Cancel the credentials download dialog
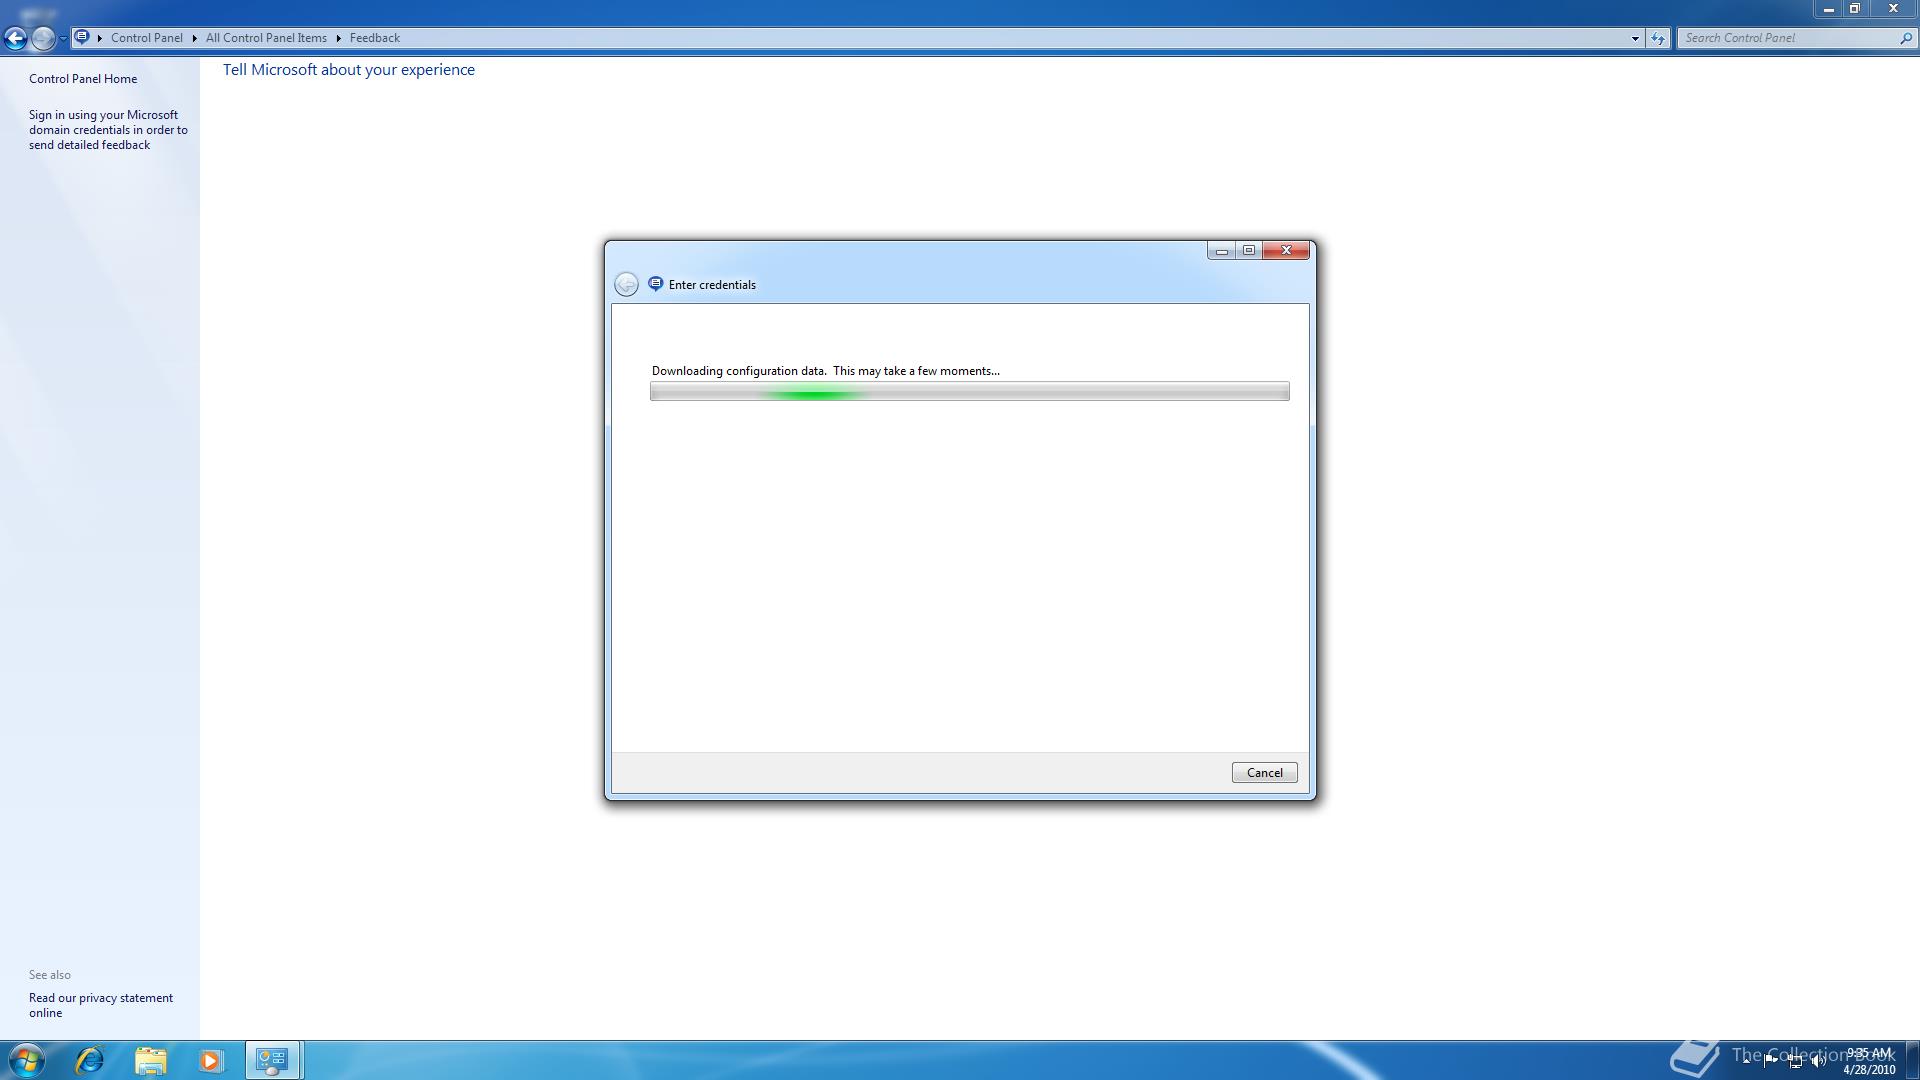Screen dimensions: 1920x1080 click(x=1264, y=773)
